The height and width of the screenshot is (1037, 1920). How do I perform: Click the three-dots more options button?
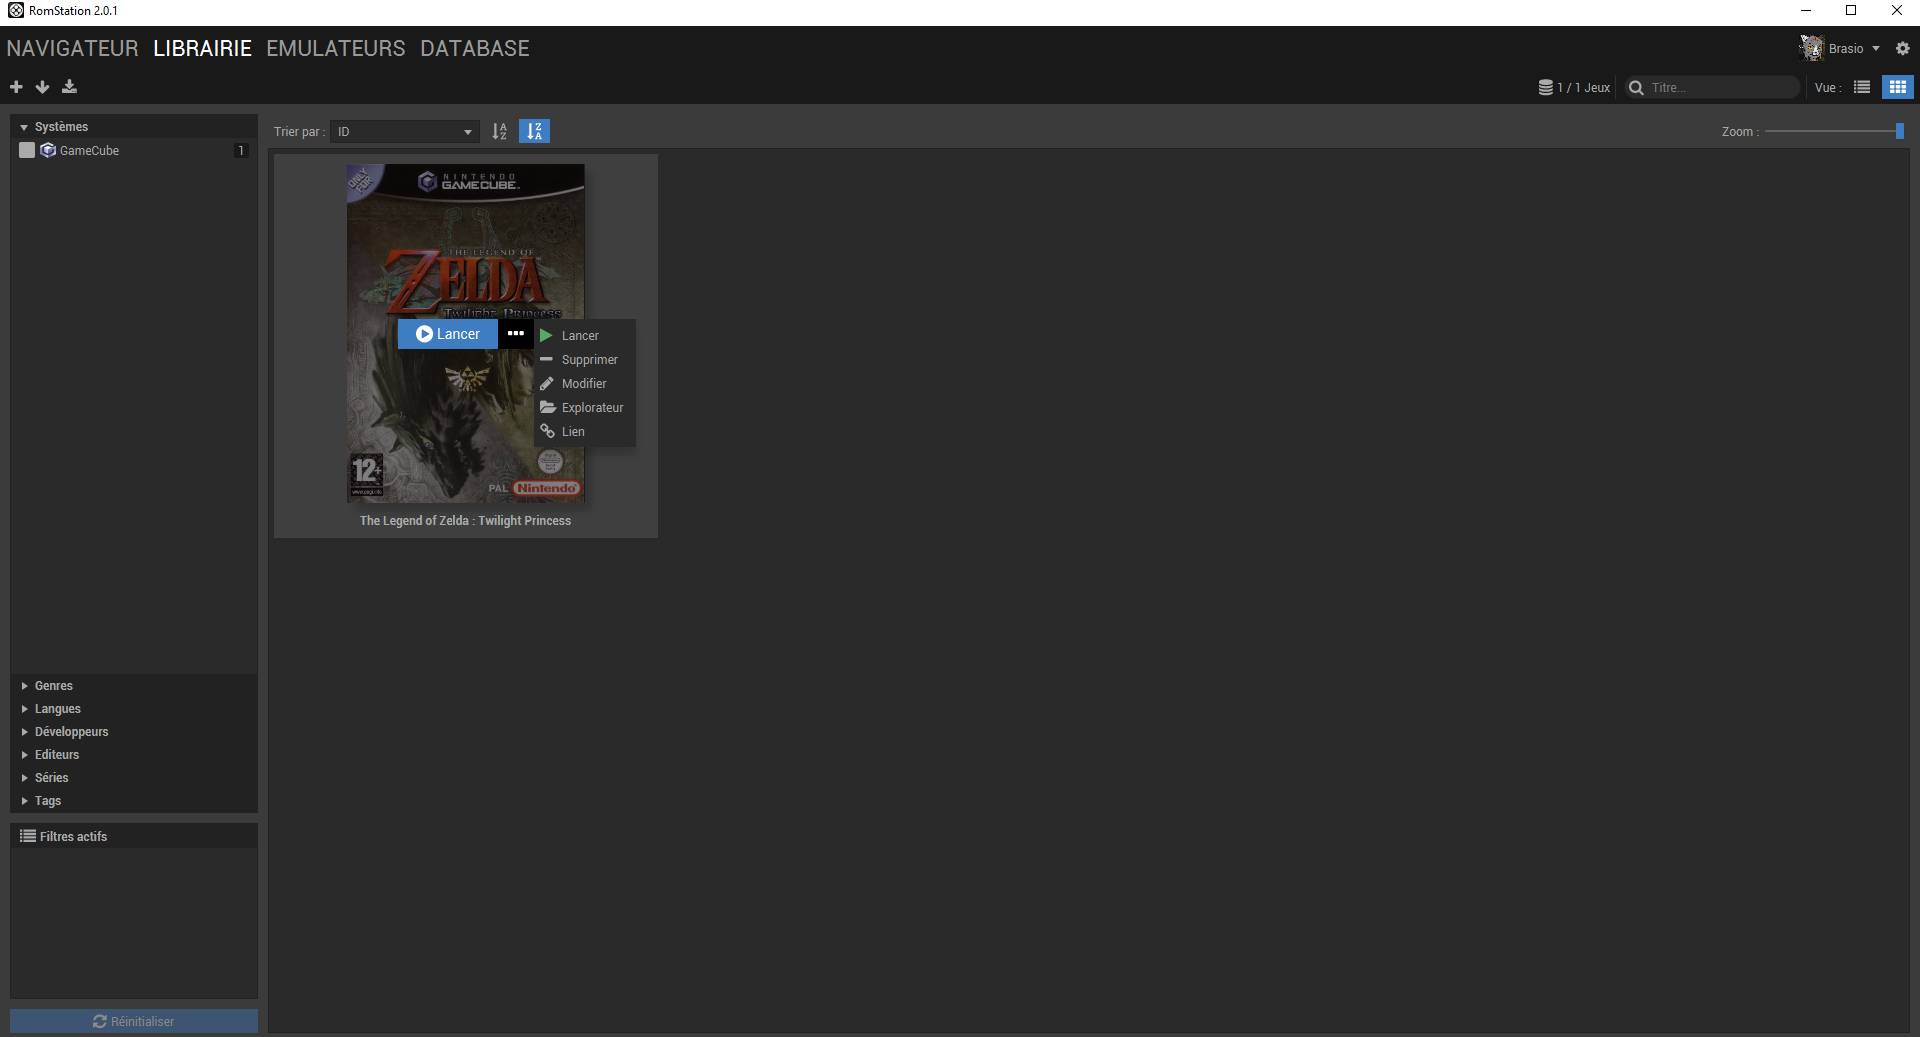click(x=516, y=333)
